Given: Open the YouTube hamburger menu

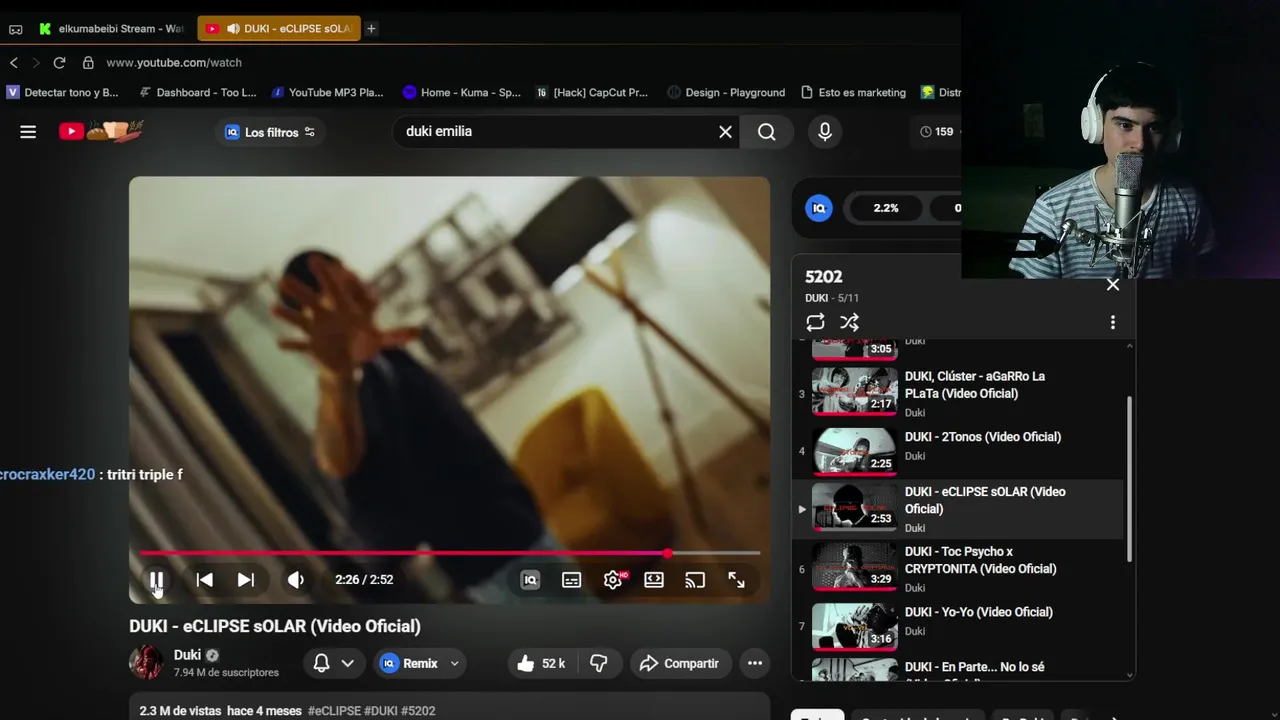Looking at the screenshot, I should (x=28, y=132).
